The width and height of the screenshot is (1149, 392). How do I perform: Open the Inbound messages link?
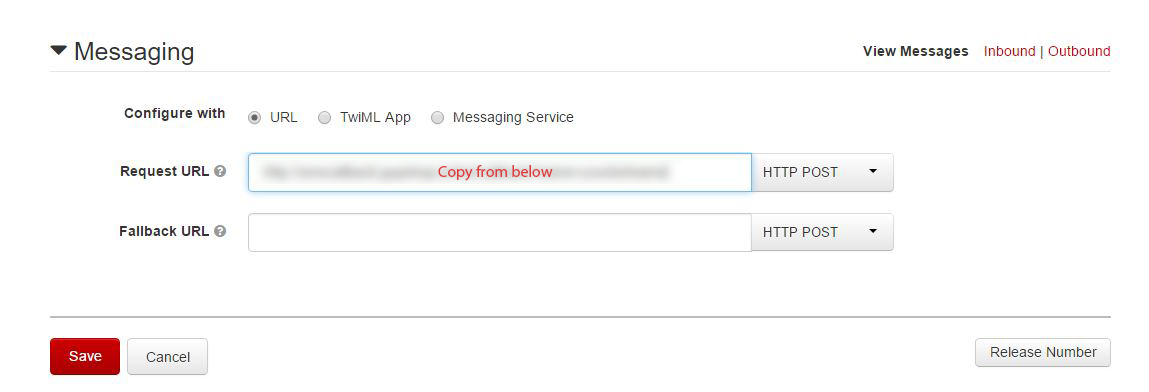tap(1009, 51)
